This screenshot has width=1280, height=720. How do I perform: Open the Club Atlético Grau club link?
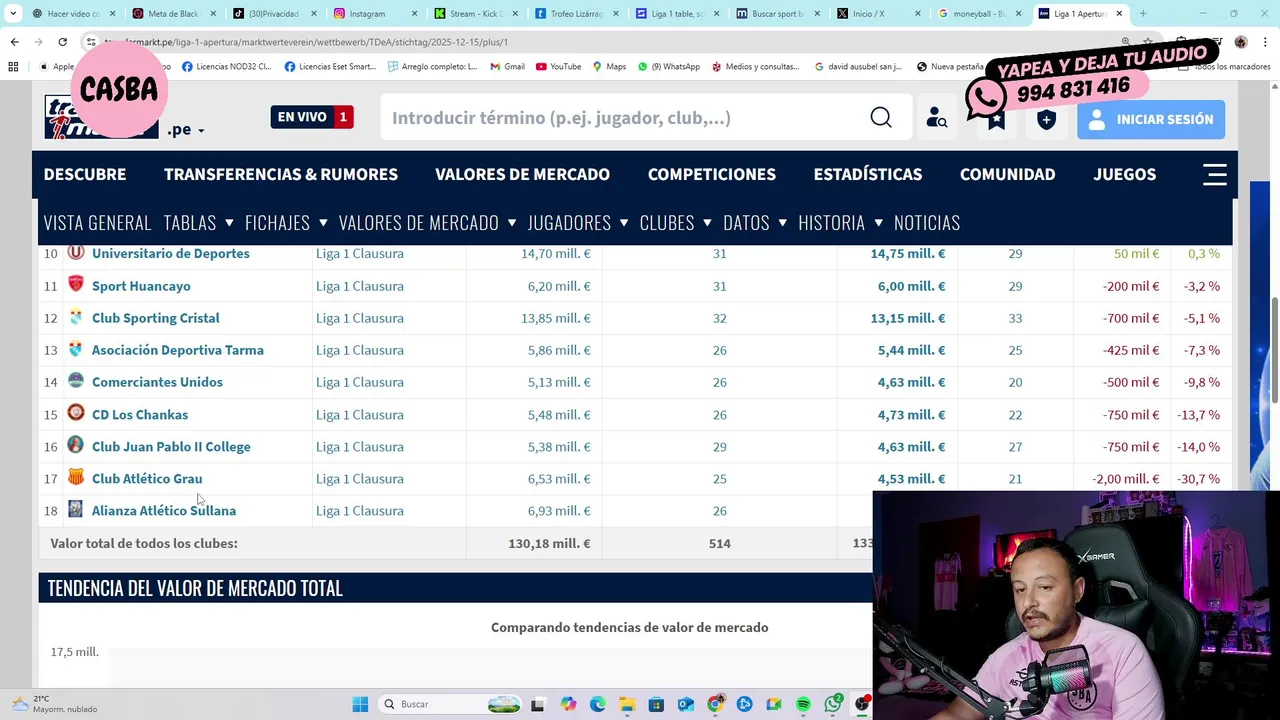[x=147, y=478]
